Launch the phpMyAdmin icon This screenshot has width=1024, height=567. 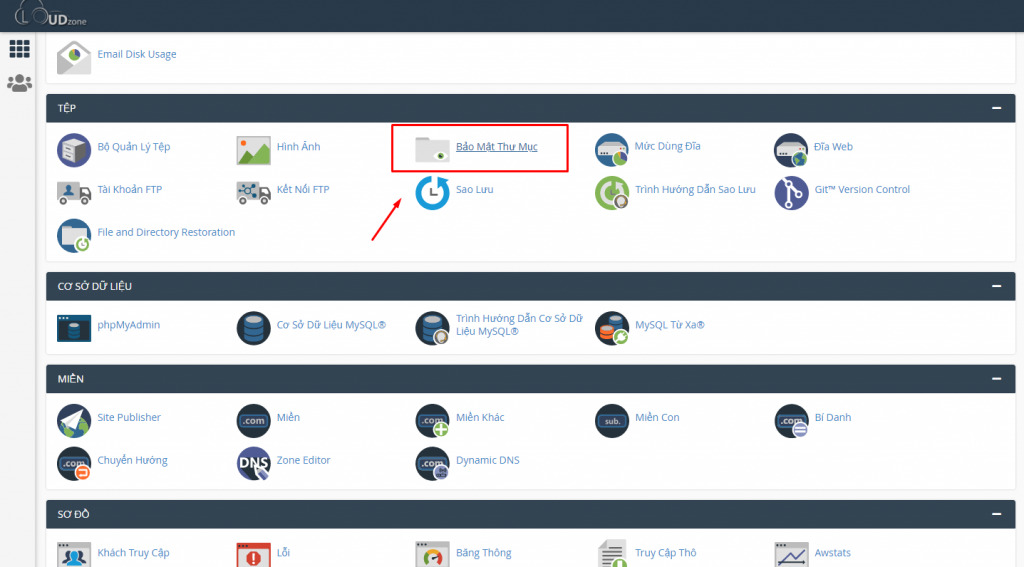click(x=74, y=328)
